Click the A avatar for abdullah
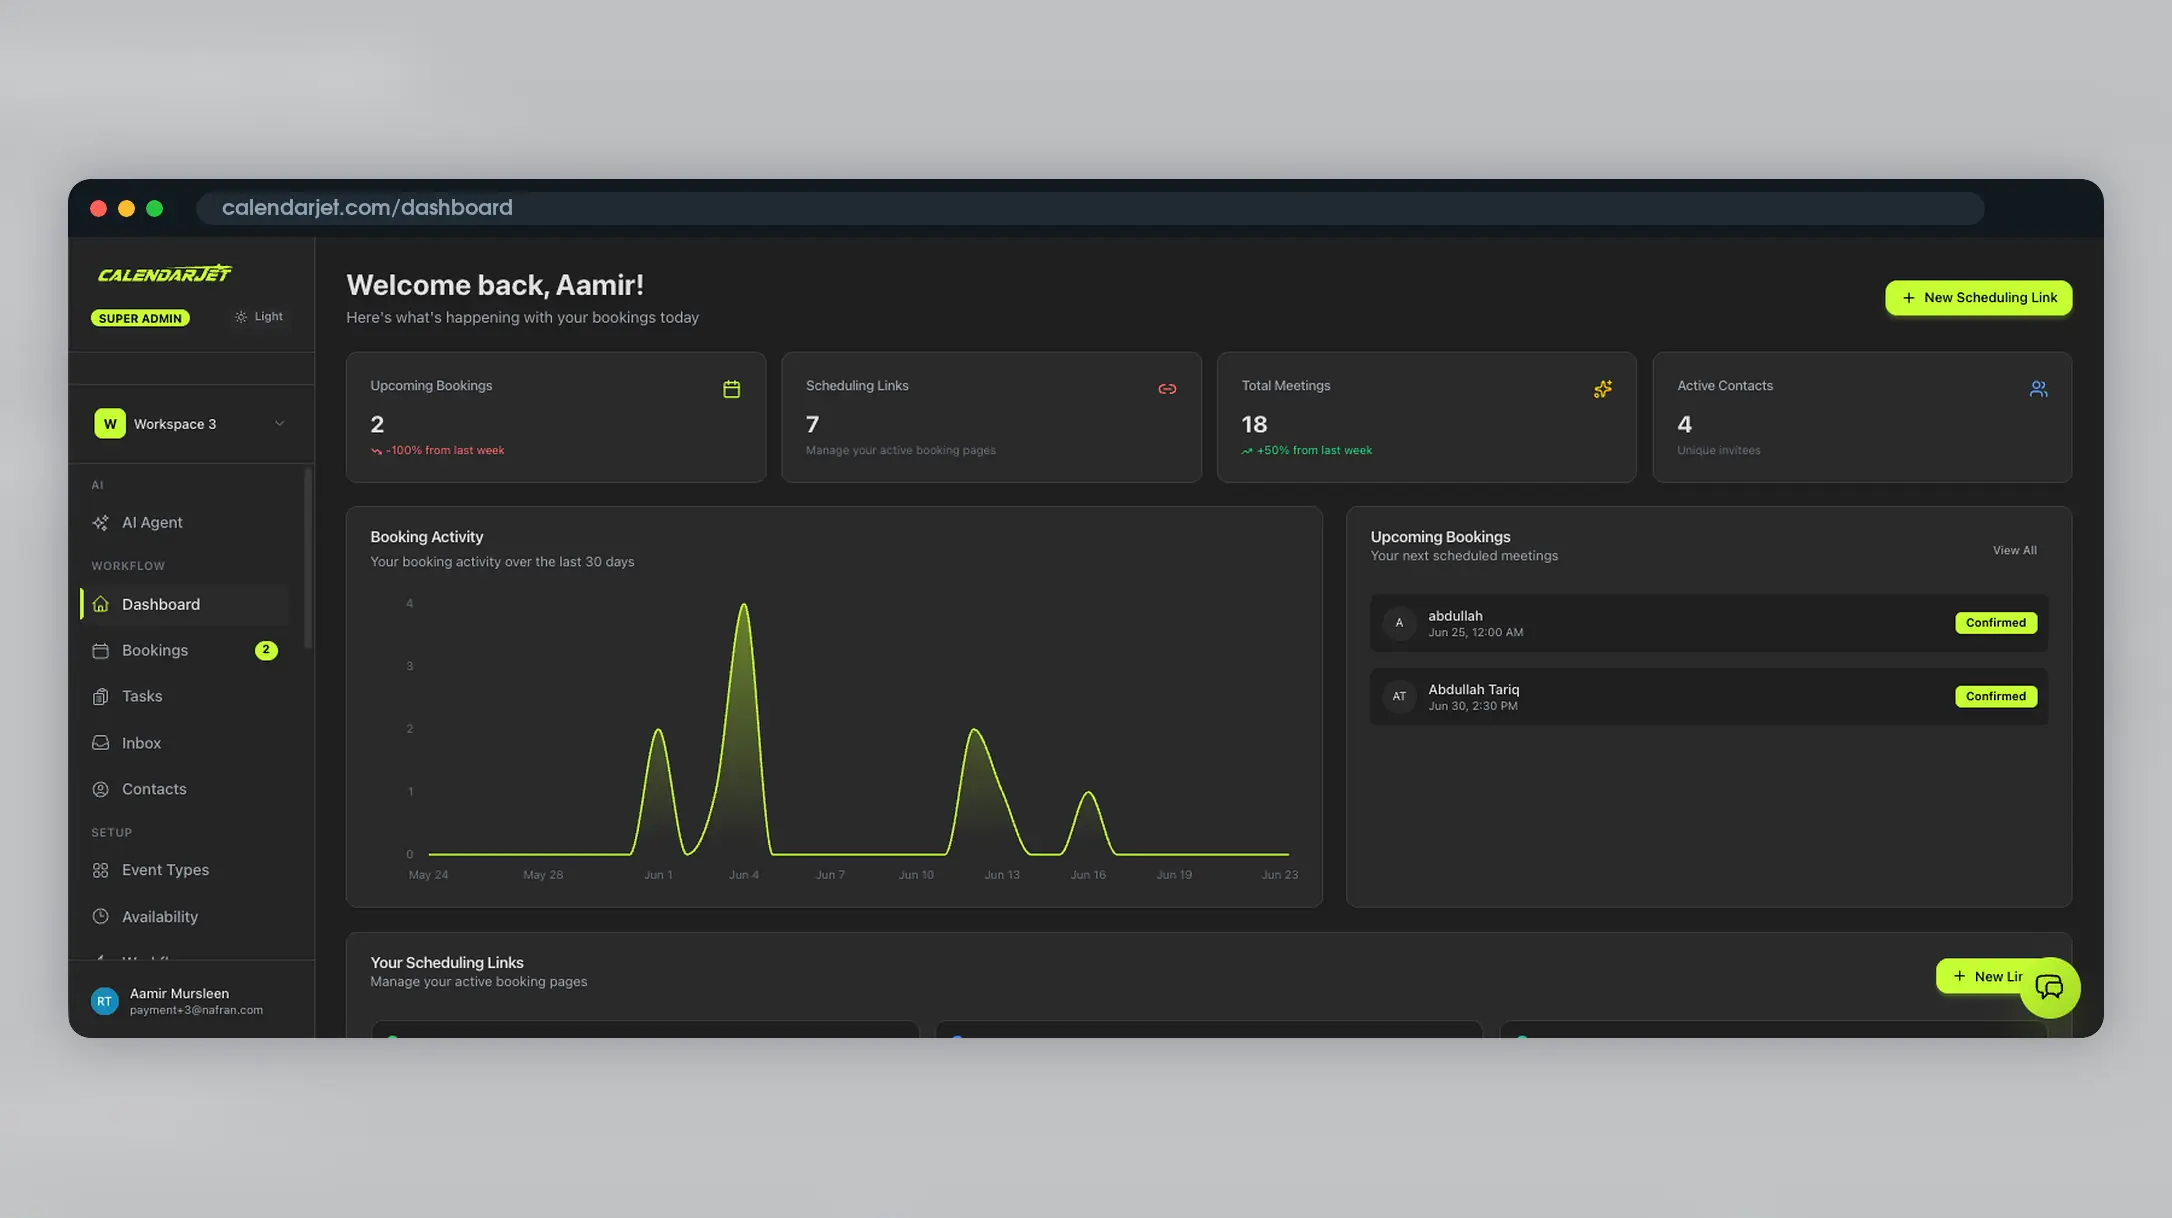The height and width of the screenshot is (1218, 2172). [x=1399, y=623]
